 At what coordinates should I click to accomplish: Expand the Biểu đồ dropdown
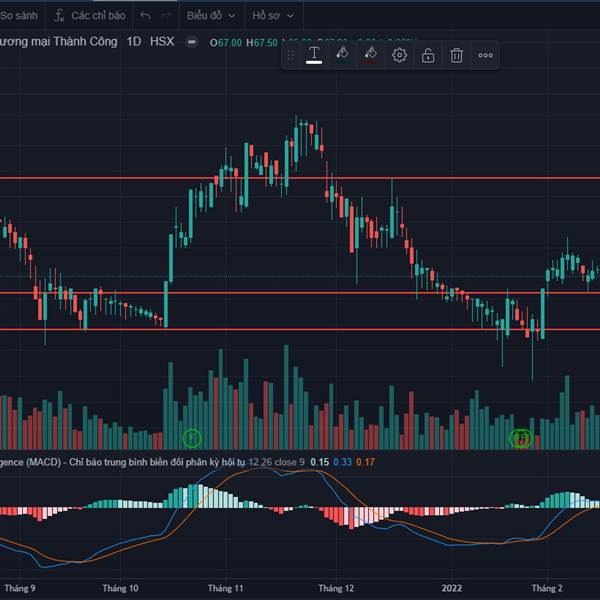pyautogui.click(x=211, y=16)
